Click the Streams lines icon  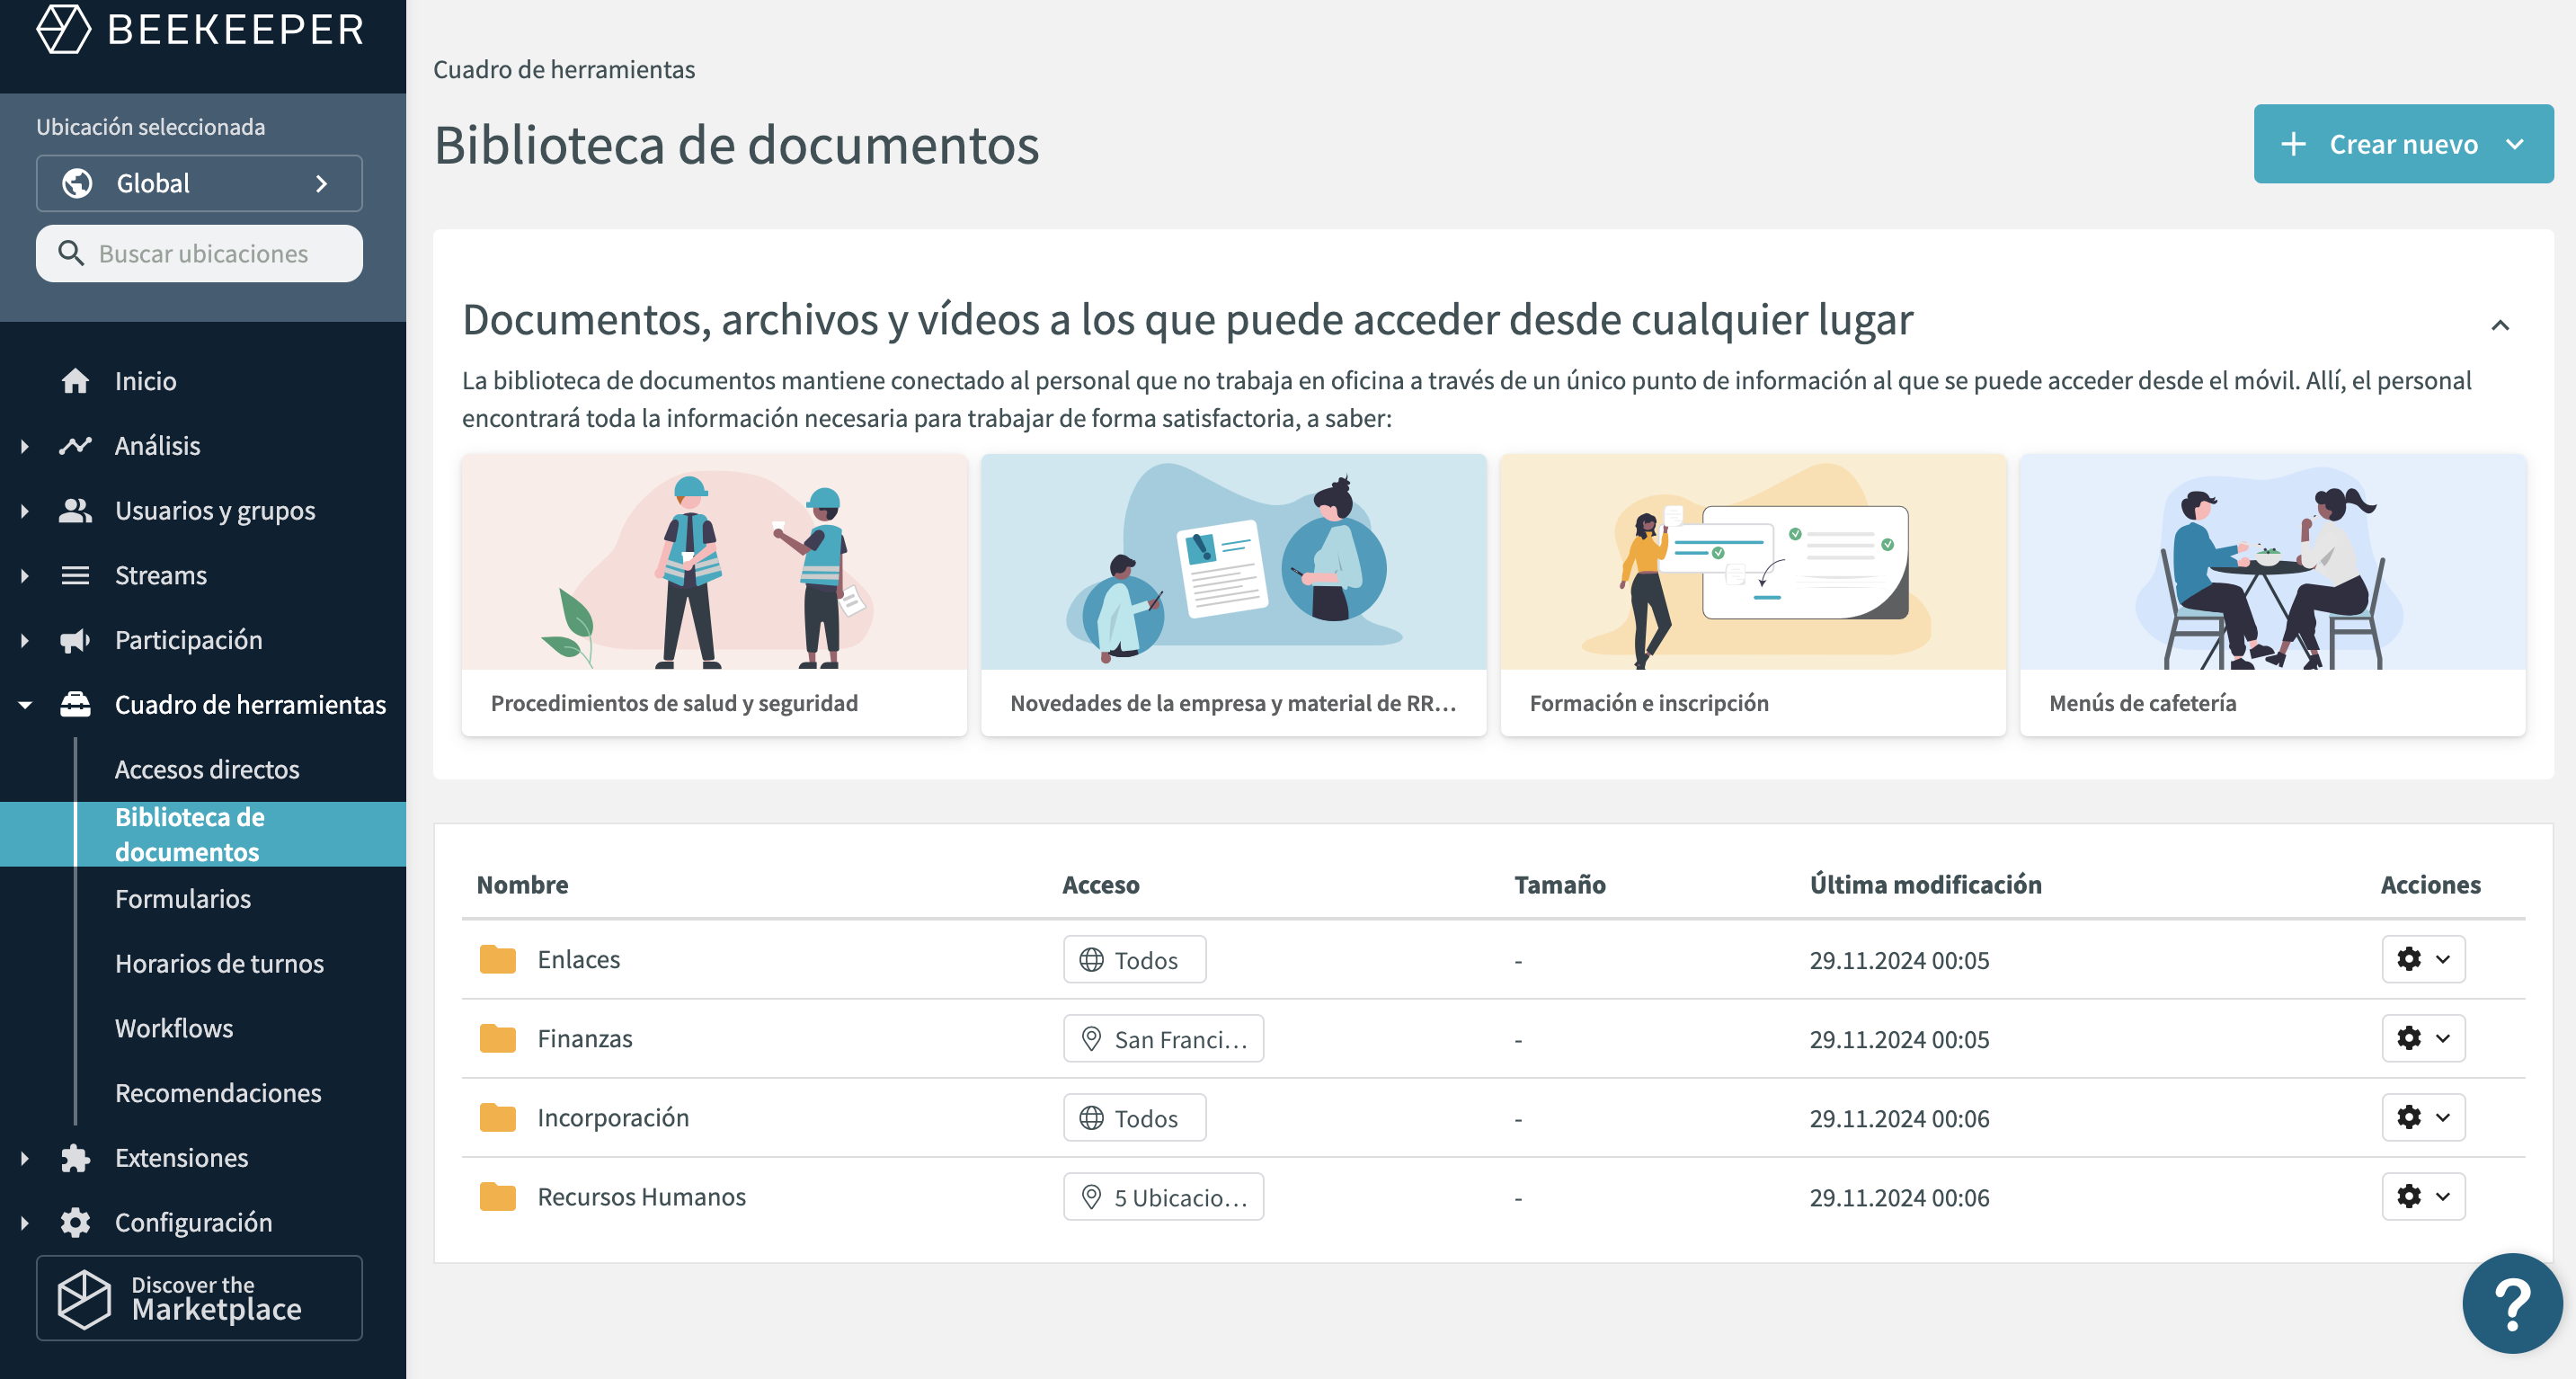click(75, 576)
